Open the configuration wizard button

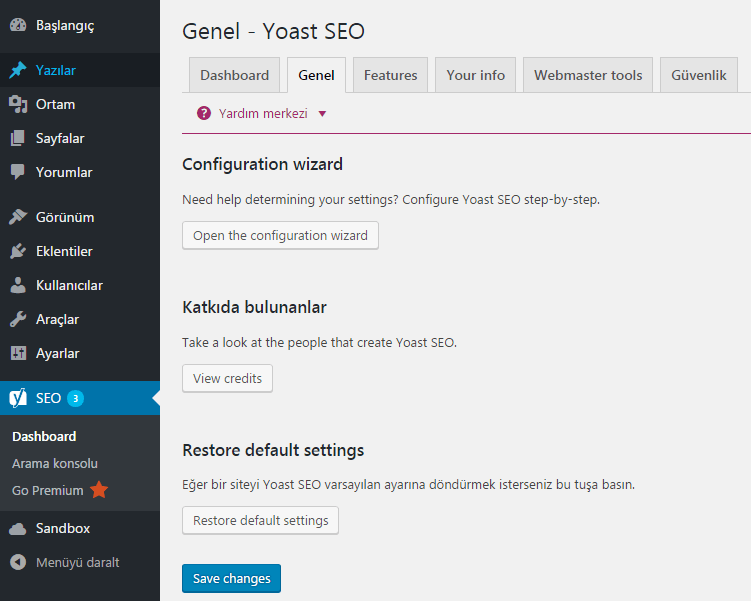pyautogui.click(x=280, y=235)
